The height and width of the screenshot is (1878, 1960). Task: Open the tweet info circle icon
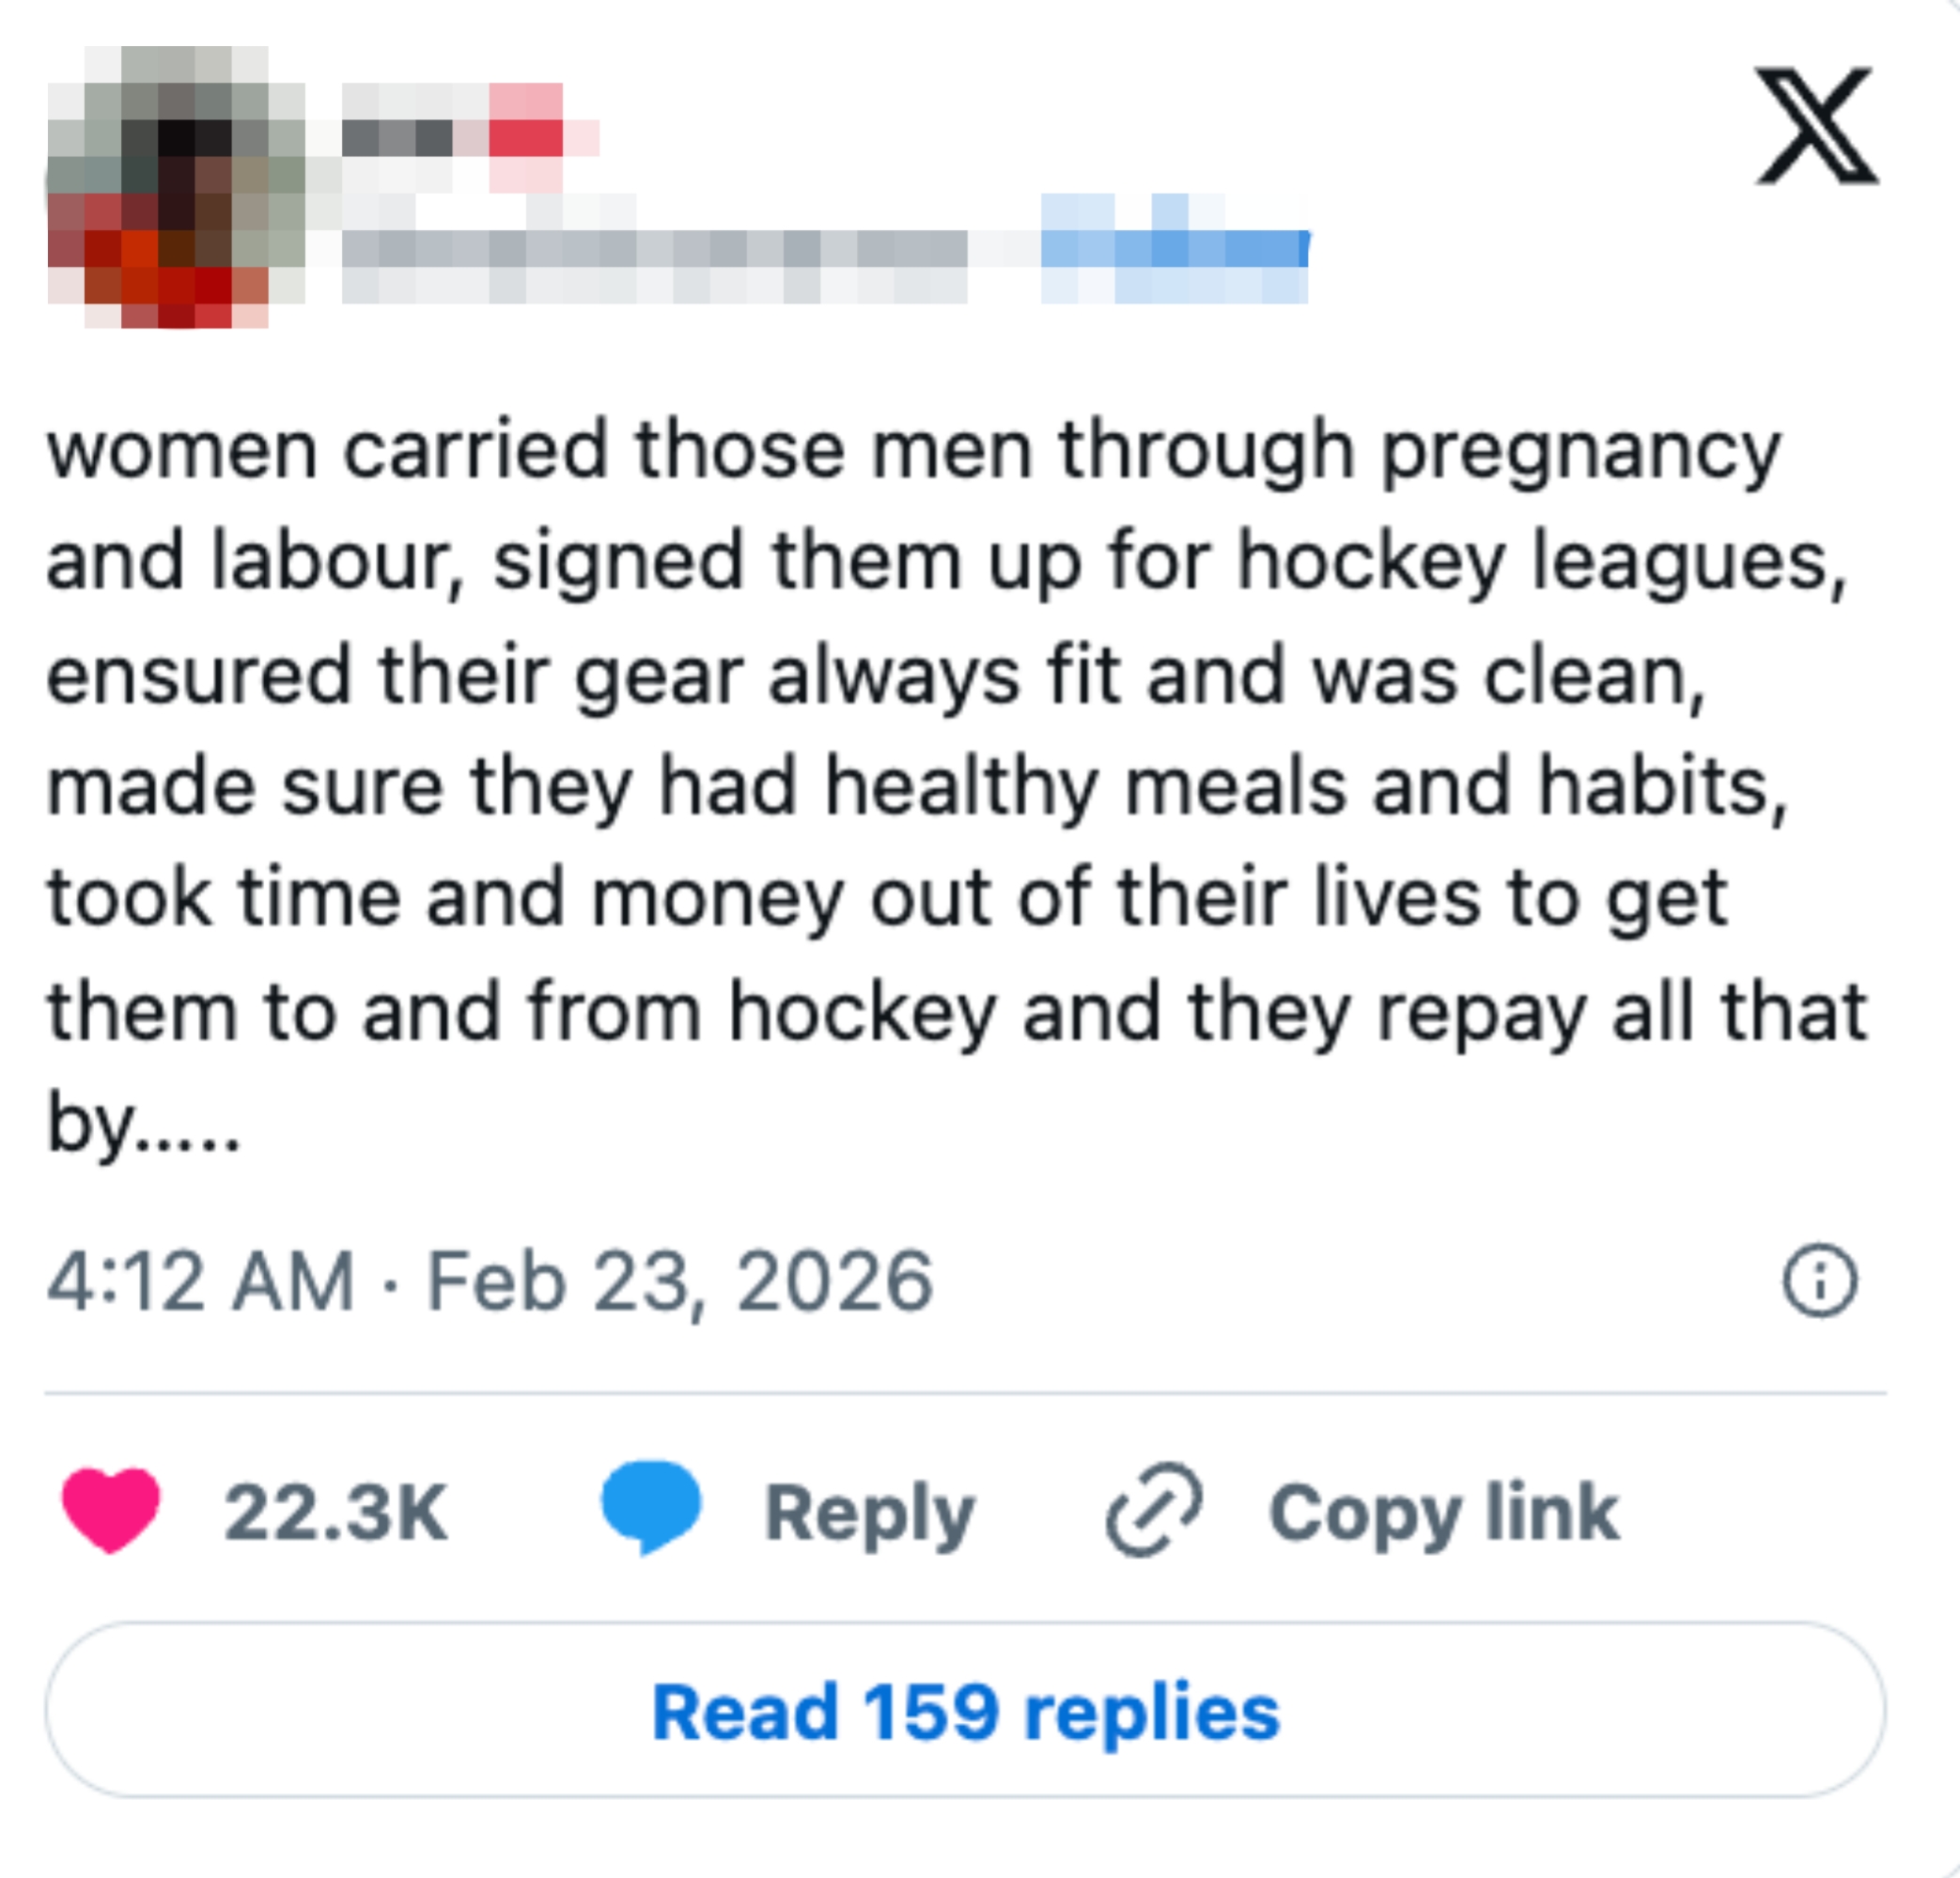coord(1819,1281)
